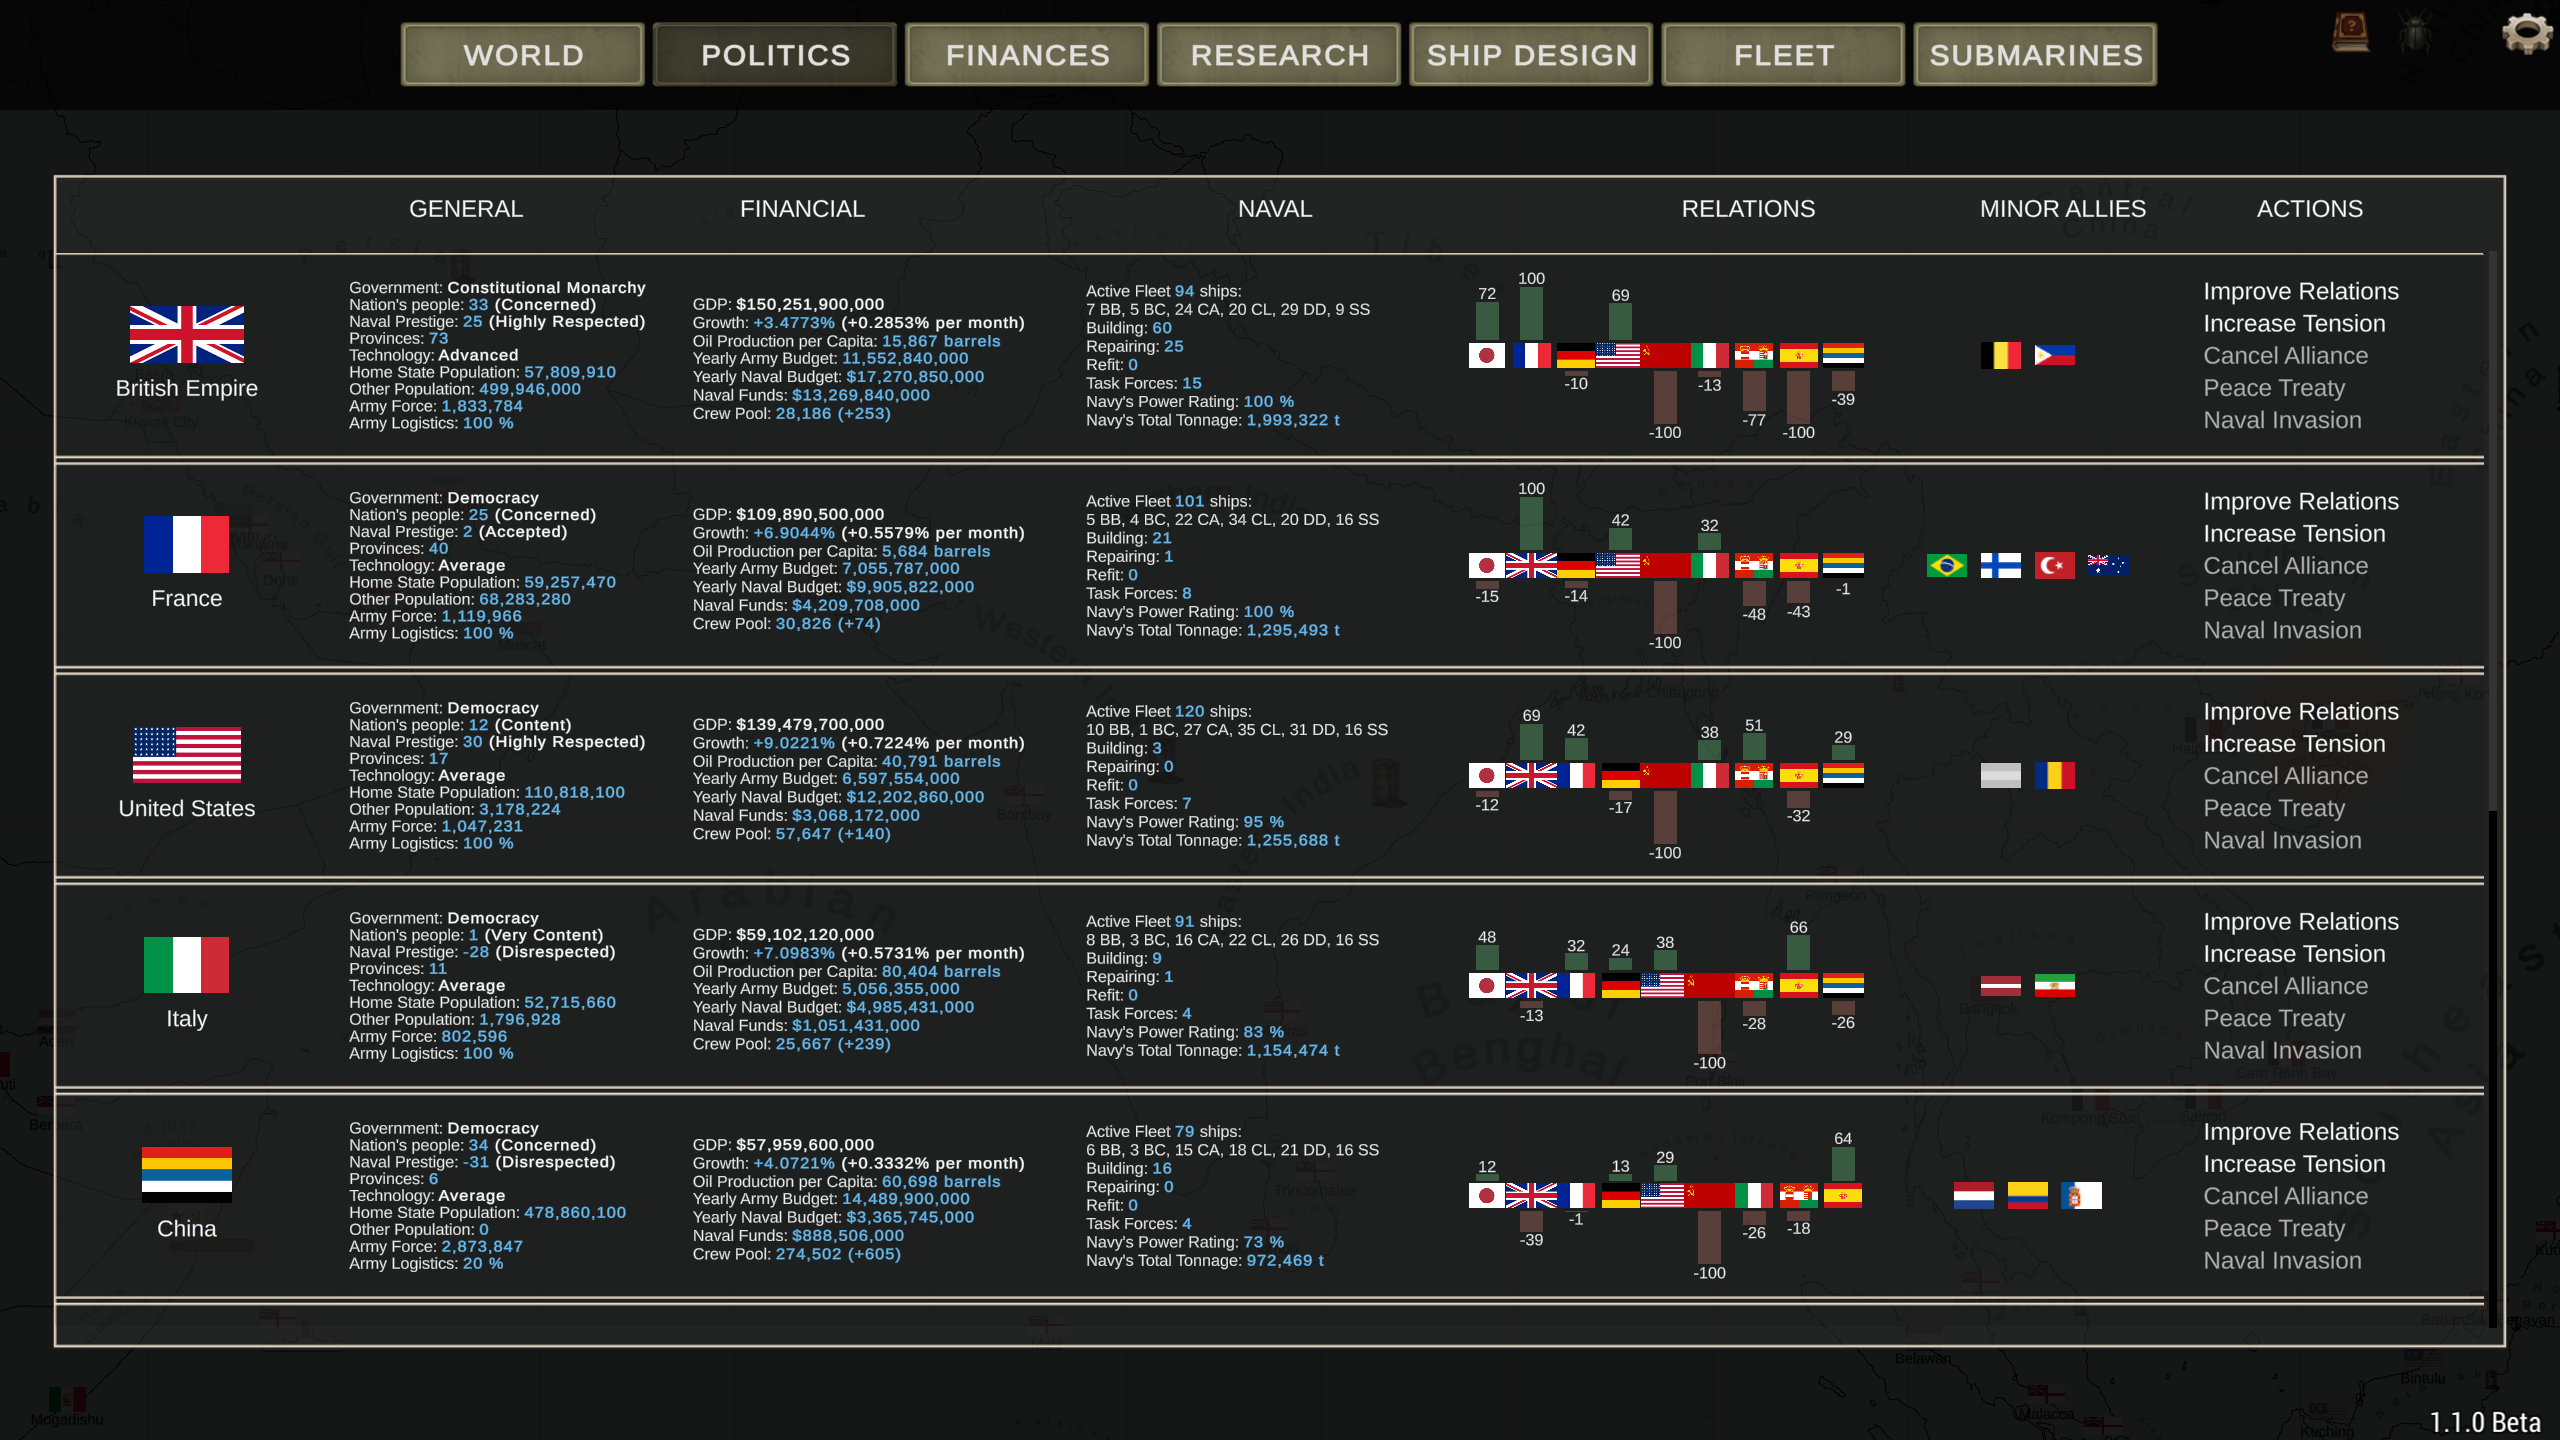Click the RELATIONS column header

[x=1748, y=209]
